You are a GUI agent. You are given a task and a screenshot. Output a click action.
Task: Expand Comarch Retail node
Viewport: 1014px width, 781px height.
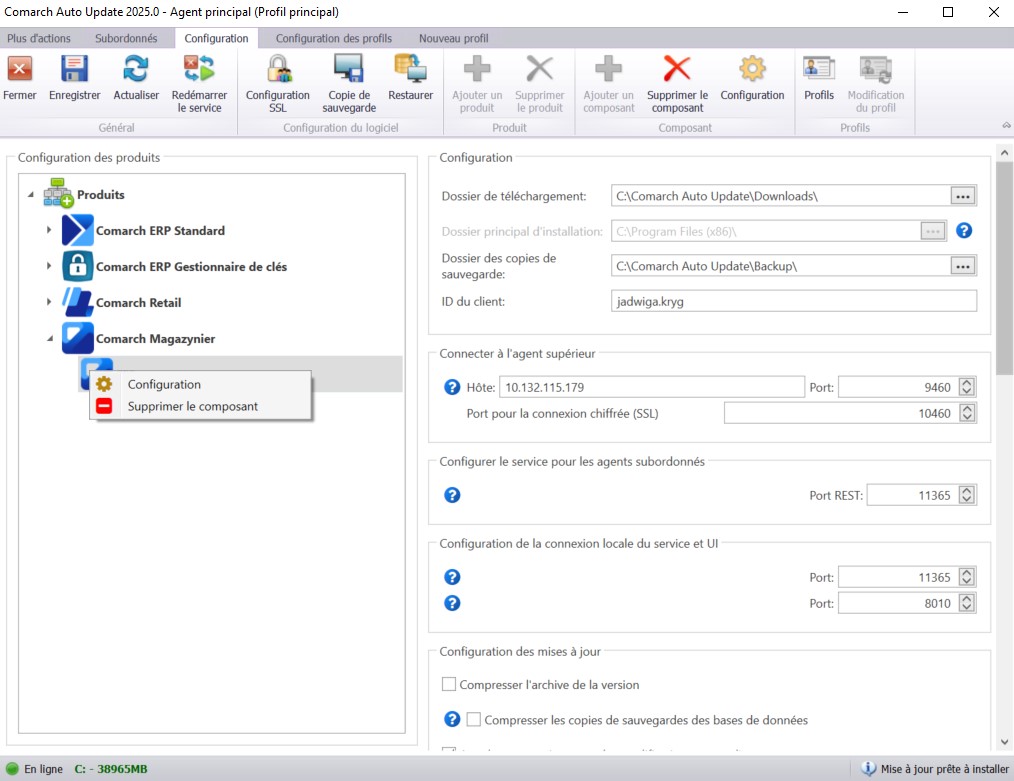49,302
